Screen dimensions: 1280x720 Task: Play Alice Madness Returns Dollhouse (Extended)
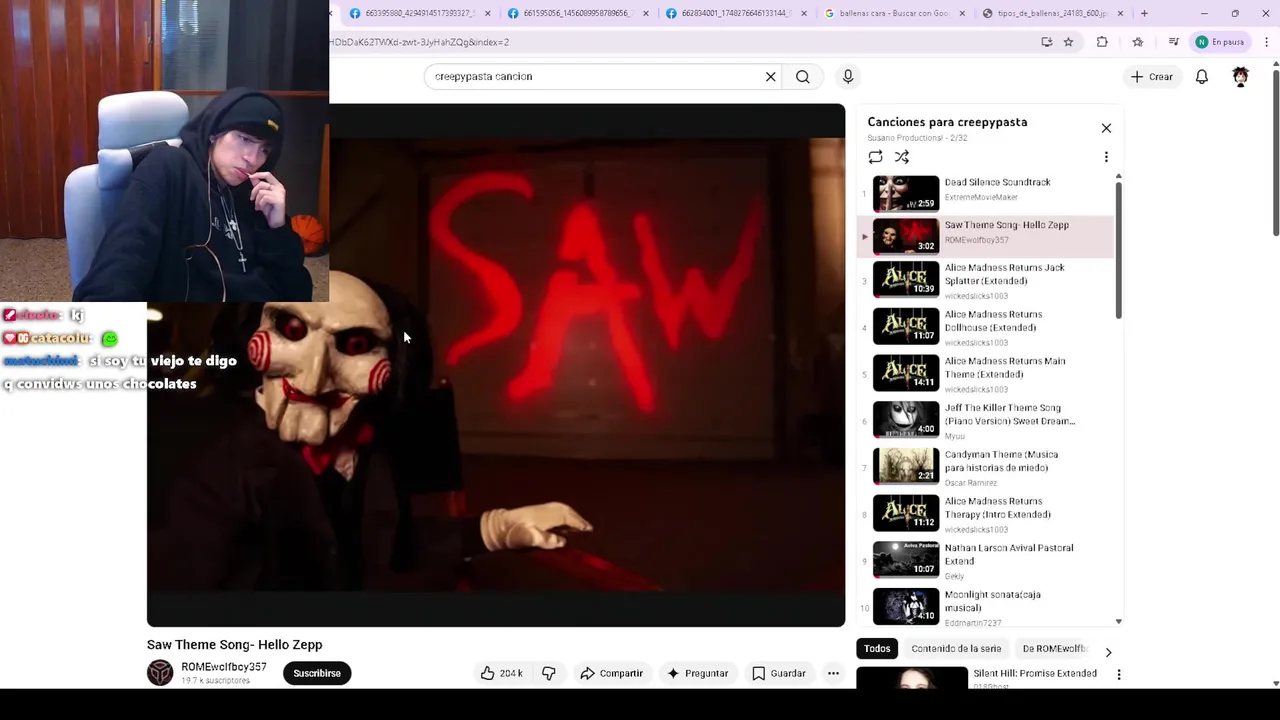click(985, 328)
